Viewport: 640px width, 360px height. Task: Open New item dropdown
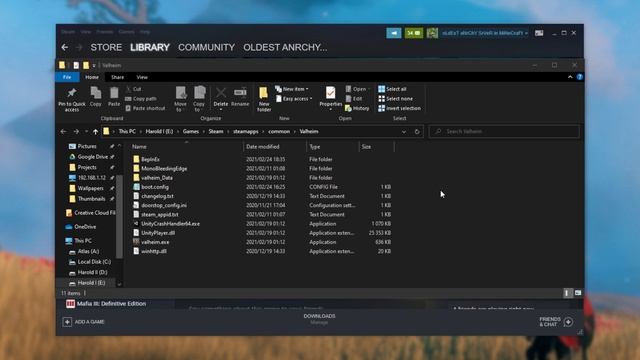[292, 89]
